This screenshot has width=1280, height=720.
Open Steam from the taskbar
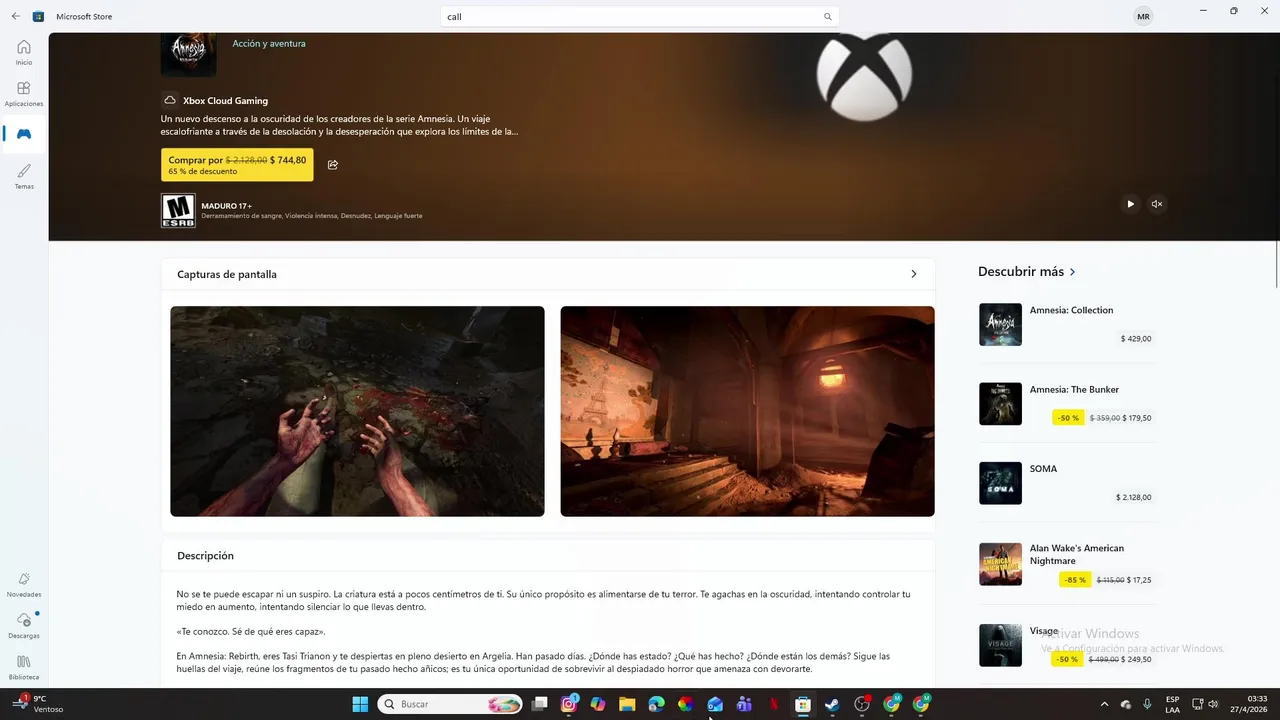point(832,704)
